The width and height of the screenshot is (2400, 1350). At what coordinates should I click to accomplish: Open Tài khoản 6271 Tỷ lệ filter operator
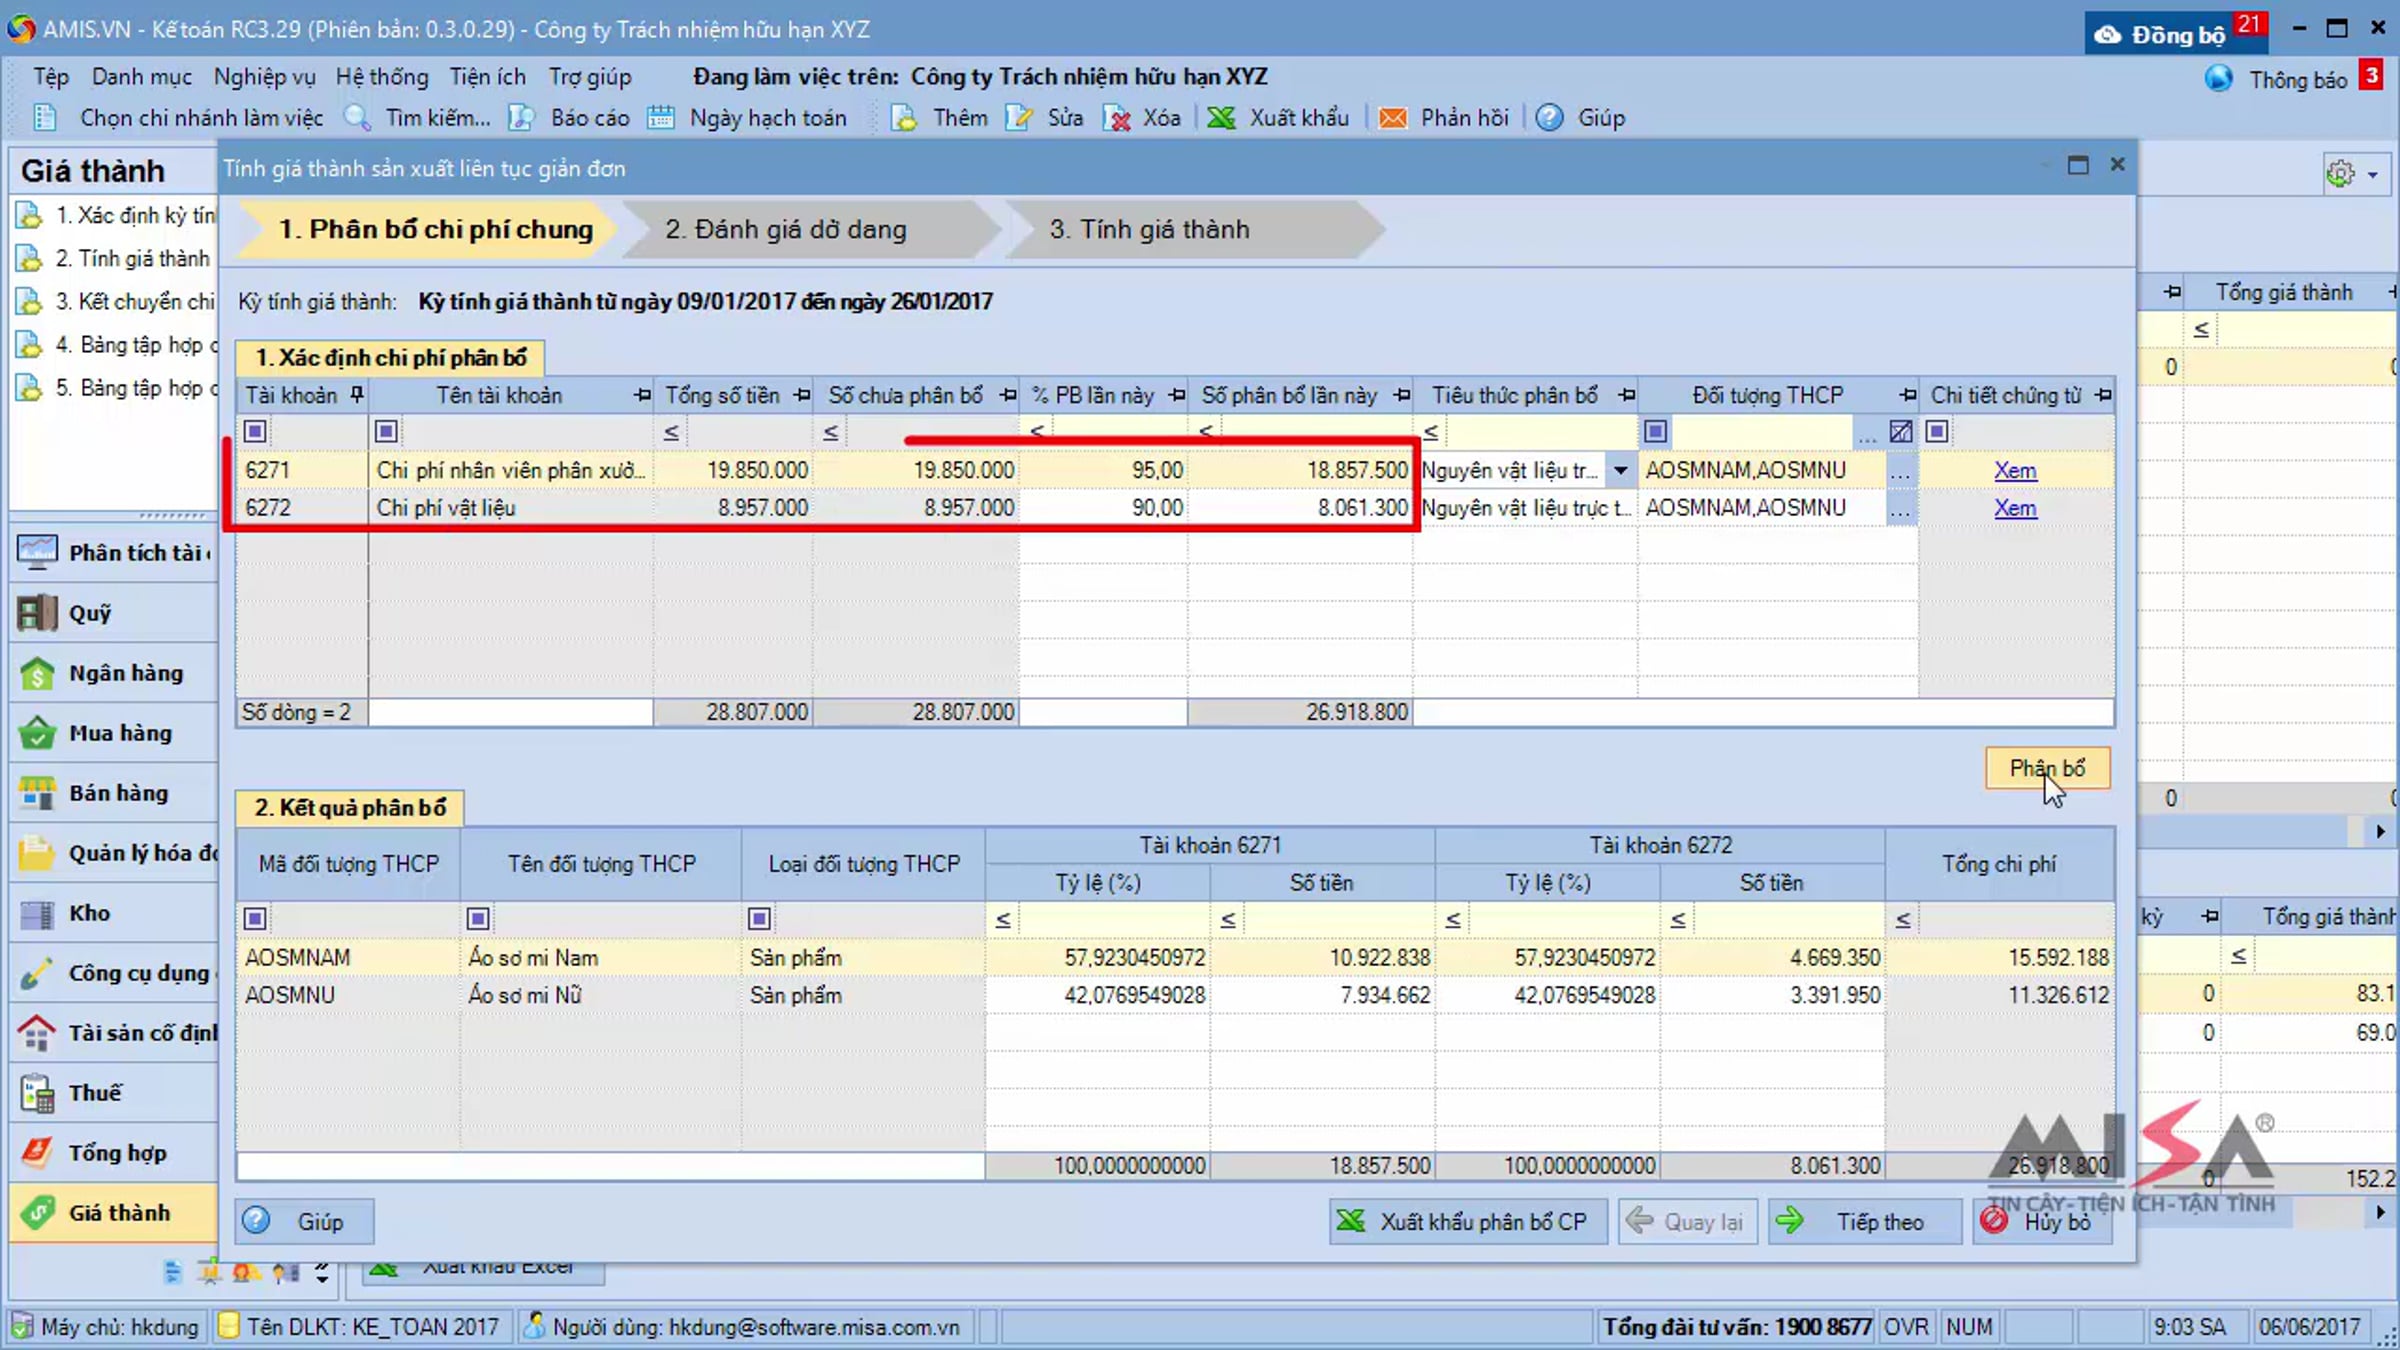[x=1003, y=919]
